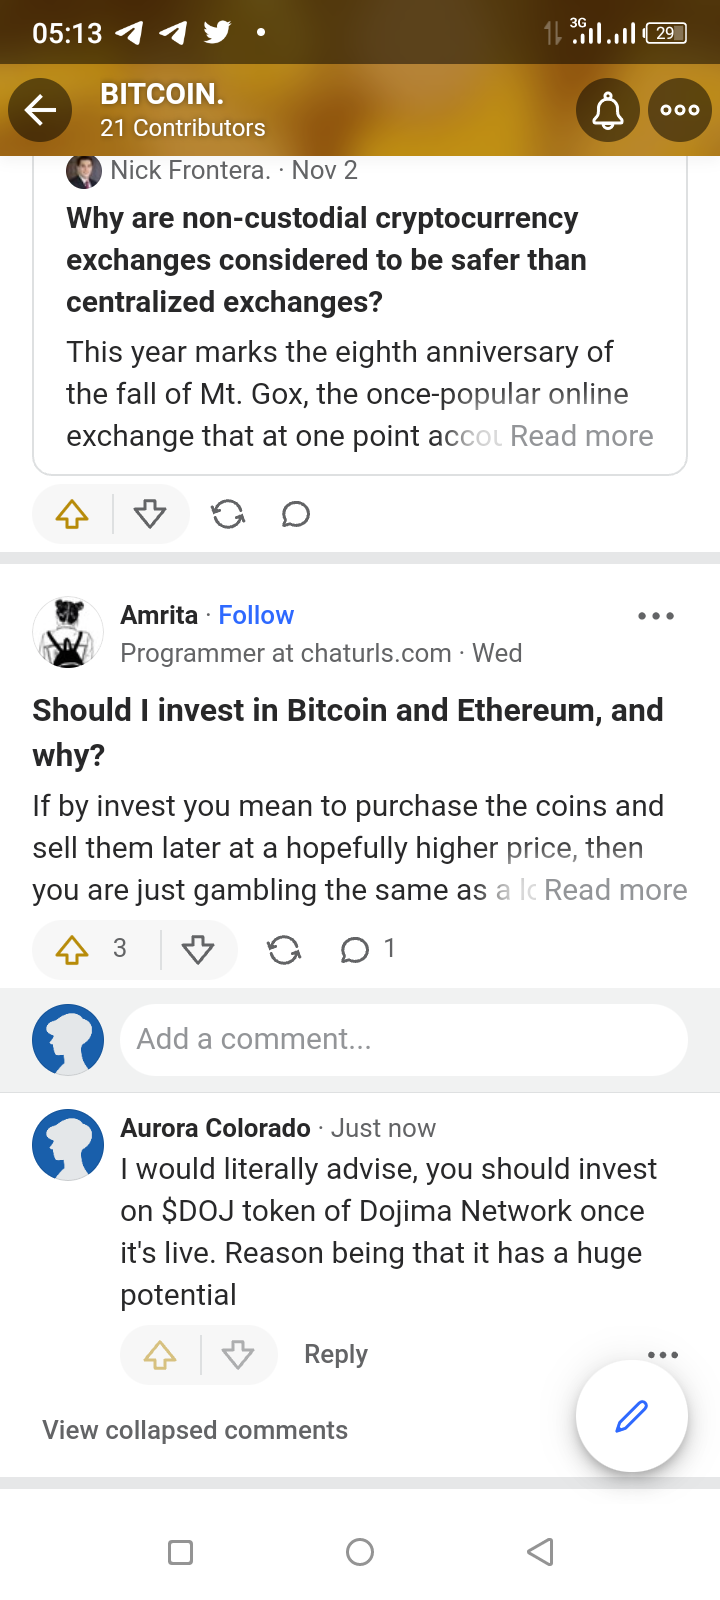Follow Amrita
720x1600 pixels.
coord(256,615)
